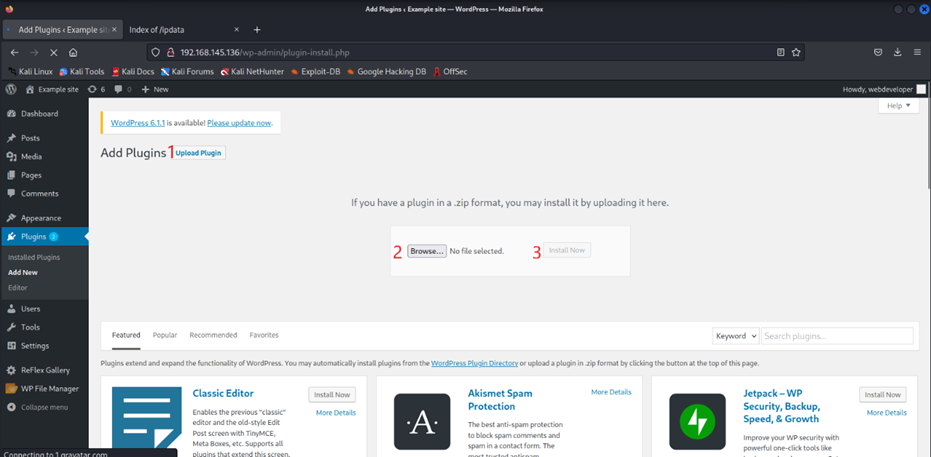931x457 pixels.
Task: Click the Firefox back arrow
Action: coord(15,52)
